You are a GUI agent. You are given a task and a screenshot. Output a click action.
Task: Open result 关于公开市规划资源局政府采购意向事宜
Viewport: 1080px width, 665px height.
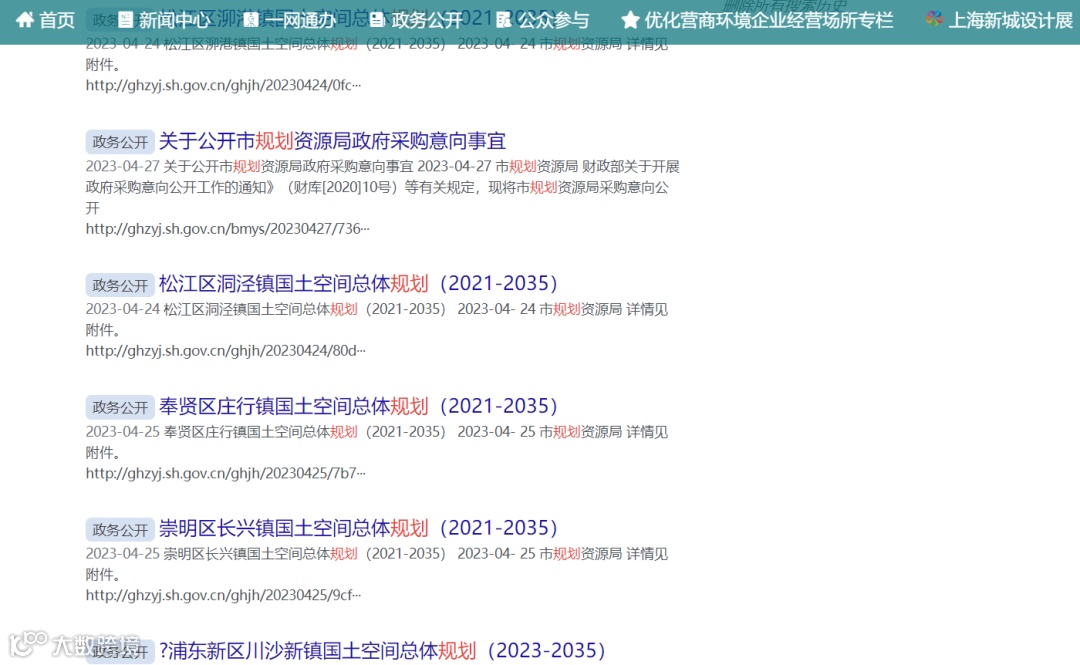[x=333, y=141]
